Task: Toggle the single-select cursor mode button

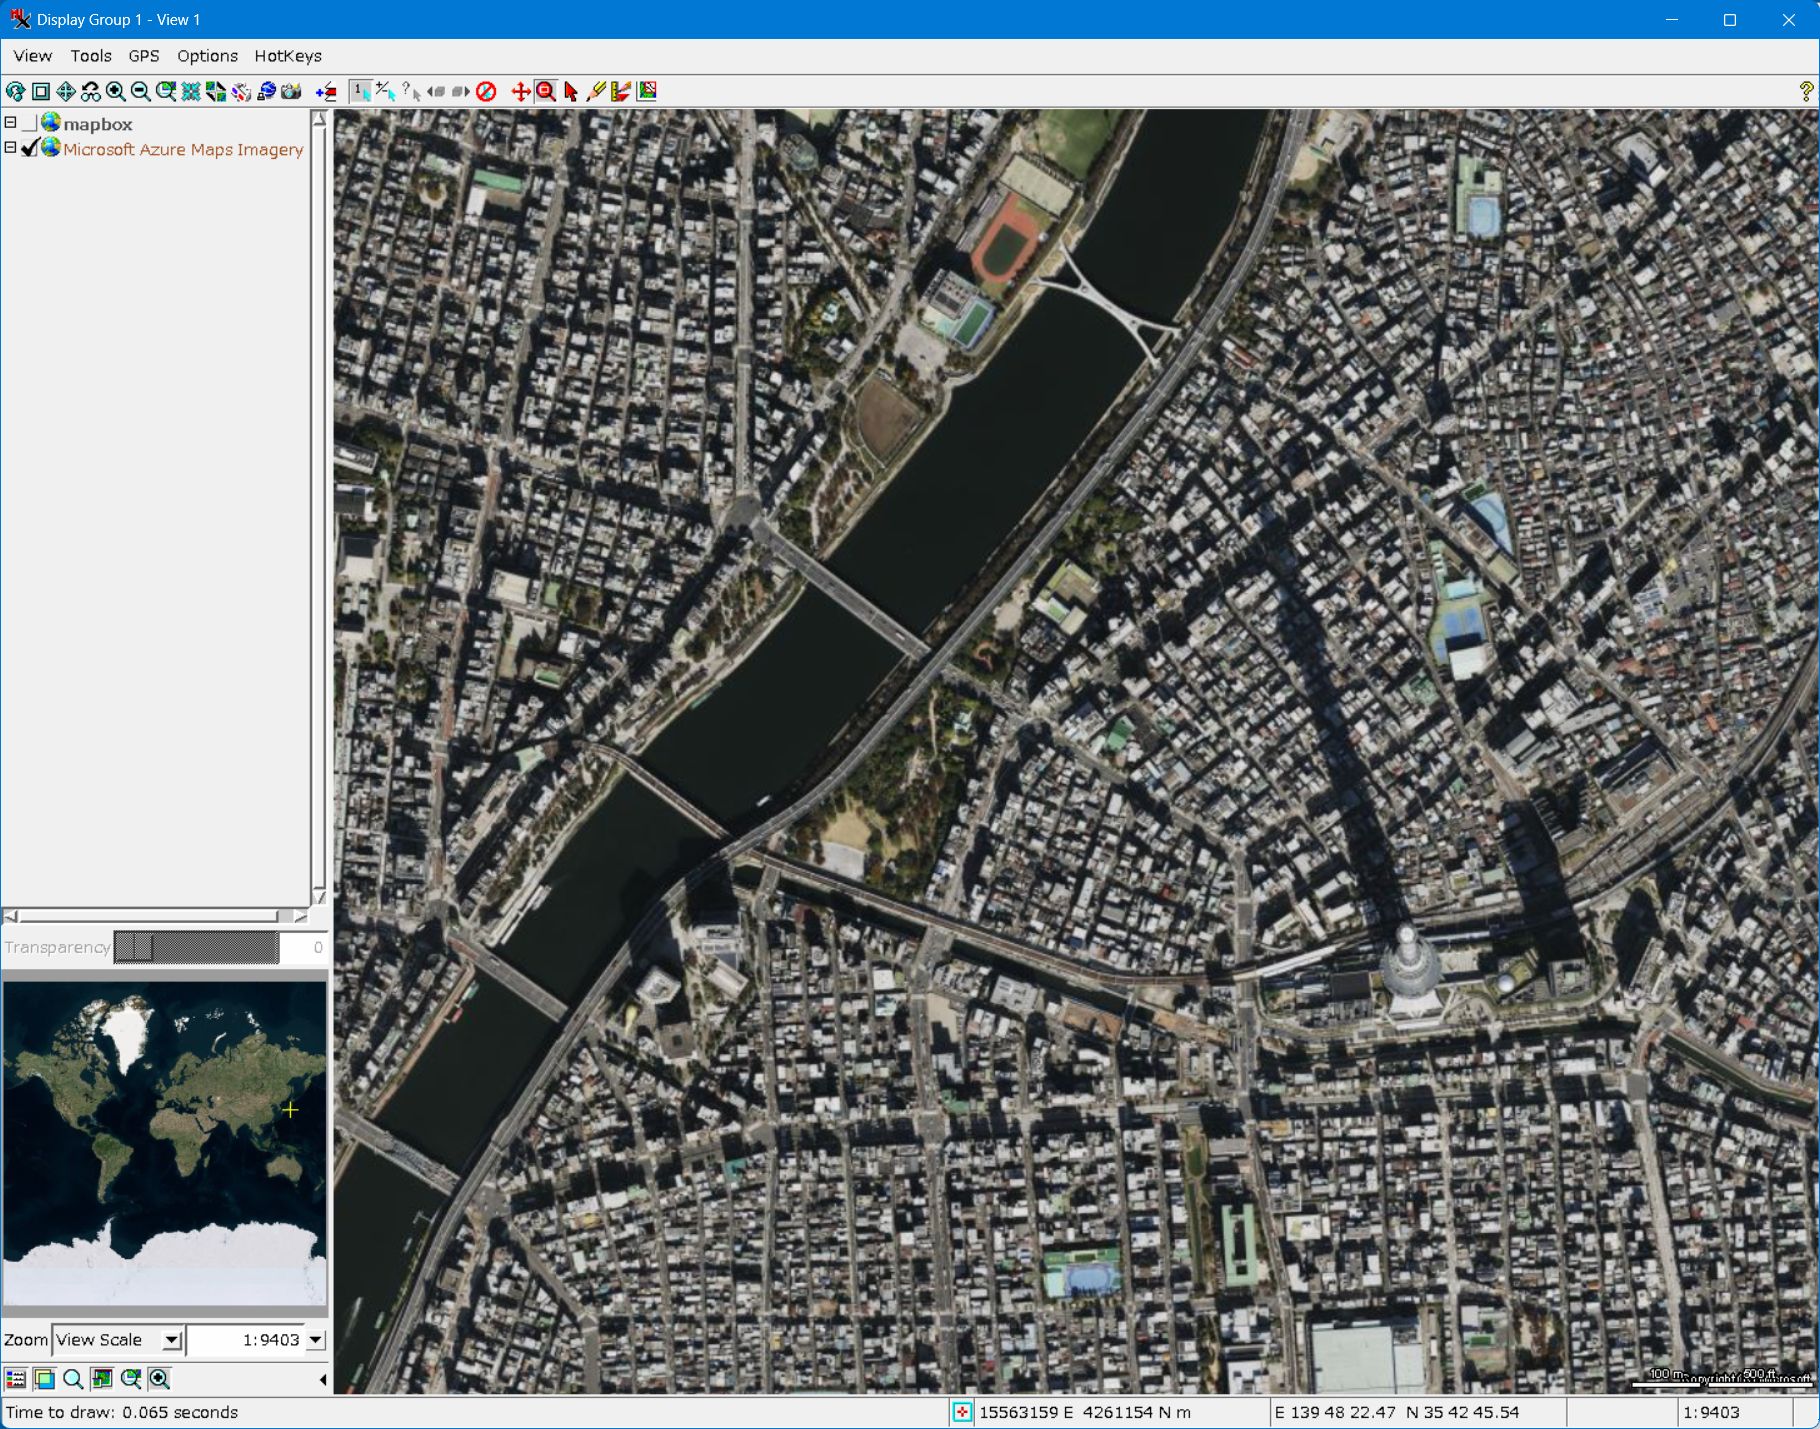Action: coord(361,92)
